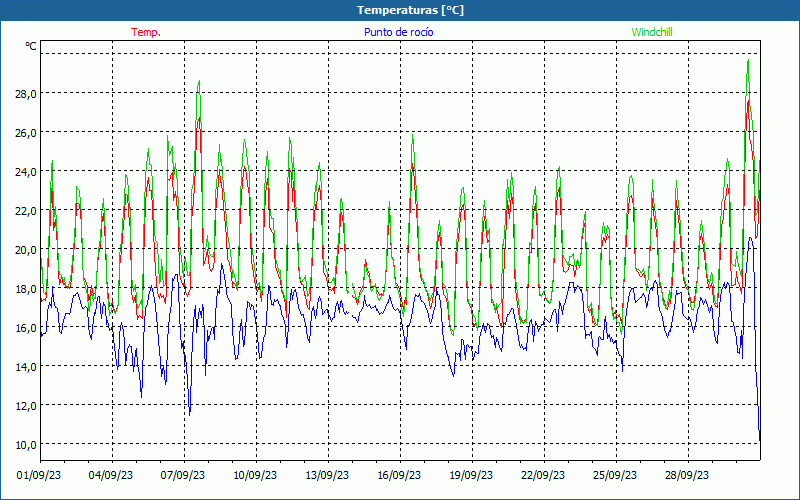The width and height of the screenshot is (800, 500).
Task: Click the 10/09/23 date label
Action: [255, 475]
